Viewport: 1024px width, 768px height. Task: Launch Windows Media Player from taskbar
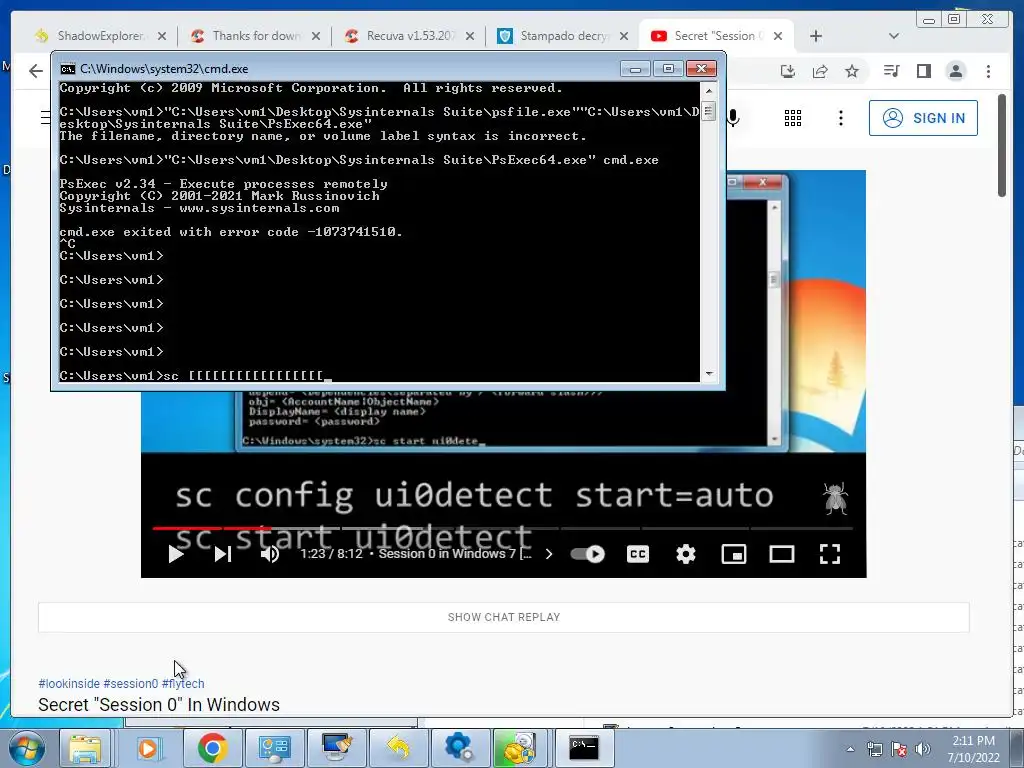(x=148, y=748)
